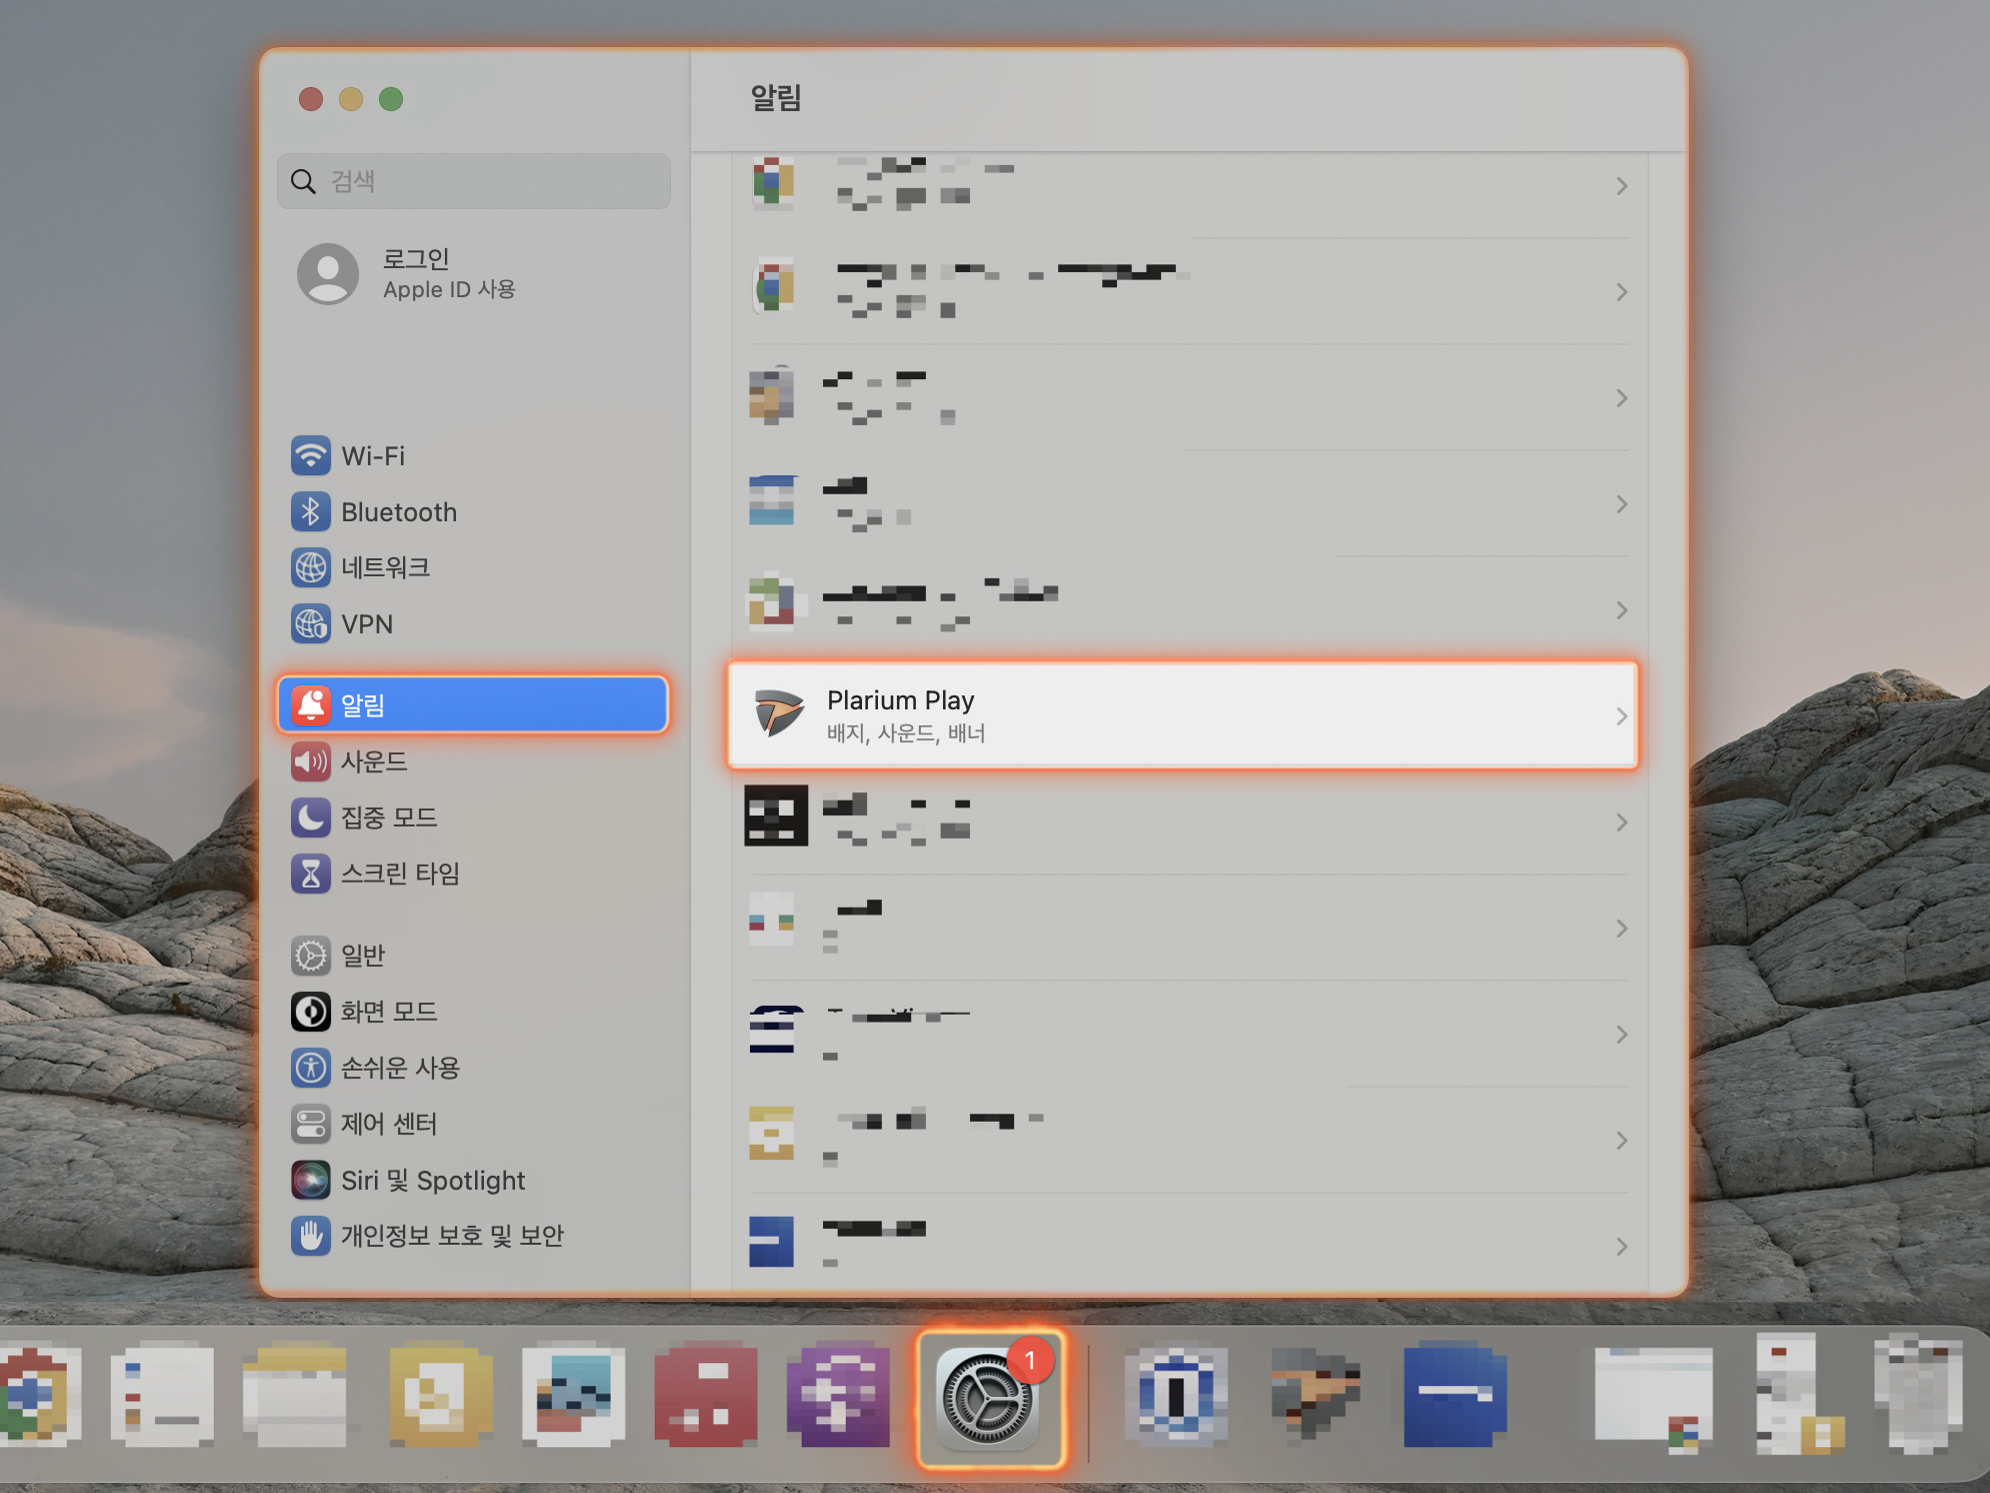
Task: Open Wi-Fi settings in sidebar
Action: [473, 456]
